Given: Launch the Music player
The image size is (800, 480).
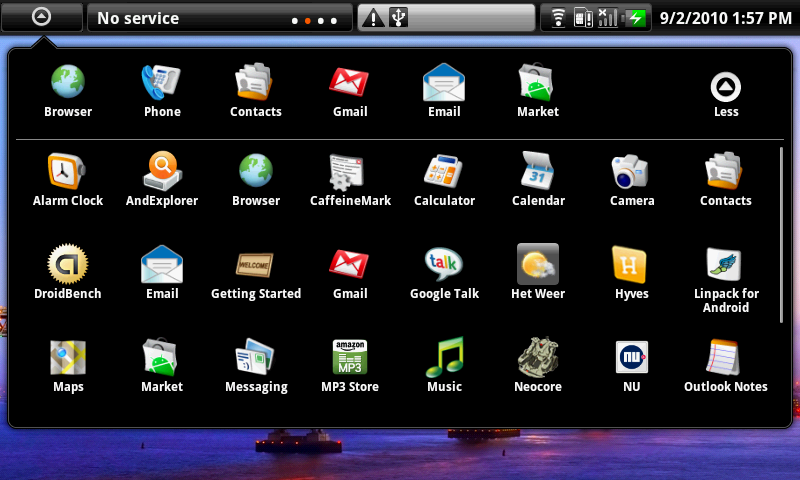Looking at the screenshot, I should click(x=444, y=366).
